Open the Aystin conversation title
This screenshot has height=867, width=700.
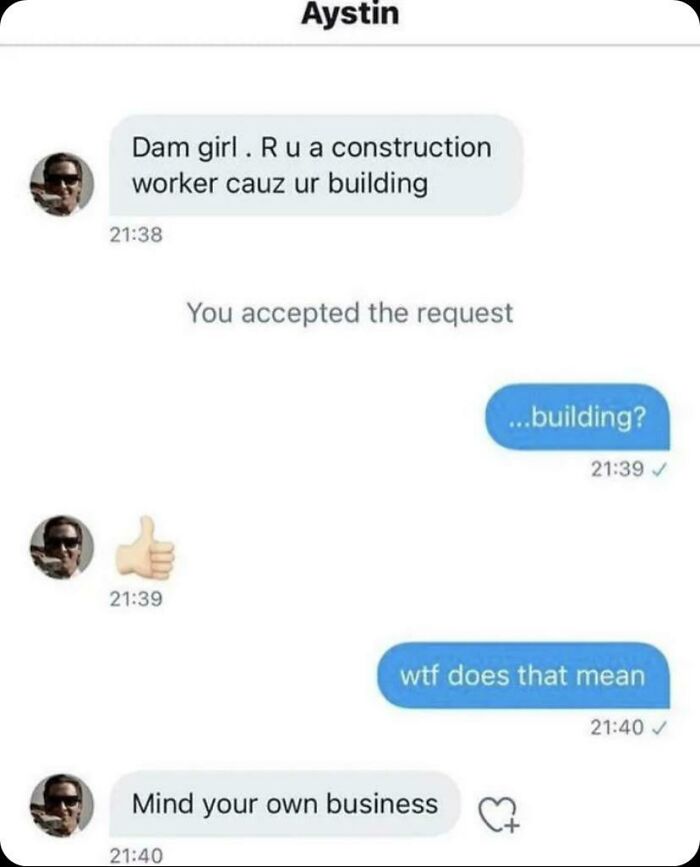pyautogui.click(x=350, y=14)
